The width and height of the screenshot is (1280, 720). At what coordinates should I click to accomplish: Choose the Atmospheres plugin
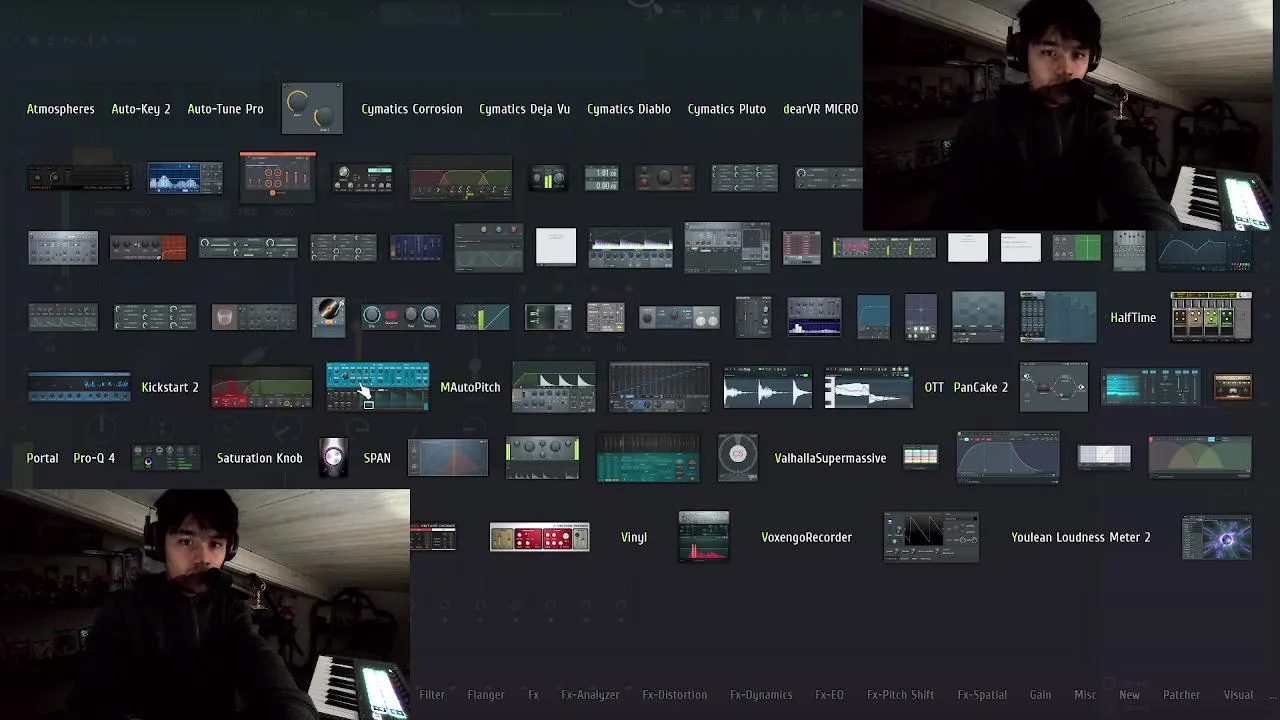tap(61, 109)
